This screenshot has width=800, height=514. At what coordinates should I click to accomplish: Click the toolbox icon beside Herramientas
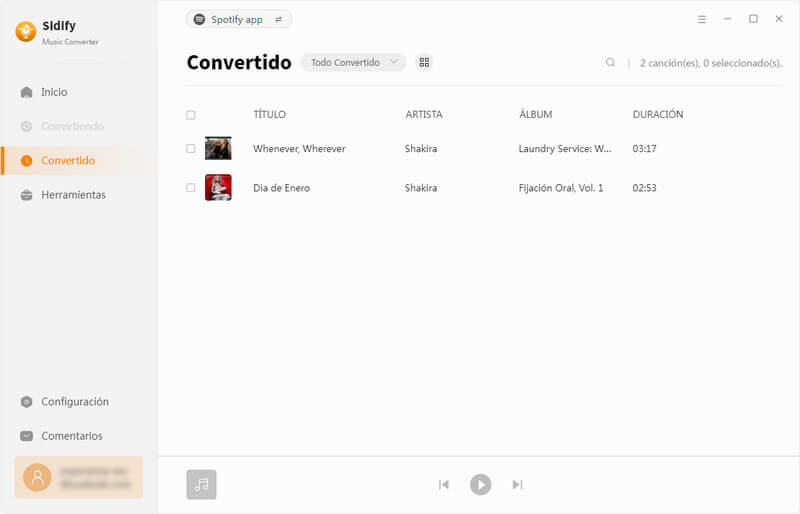click(x=27, y=194)
